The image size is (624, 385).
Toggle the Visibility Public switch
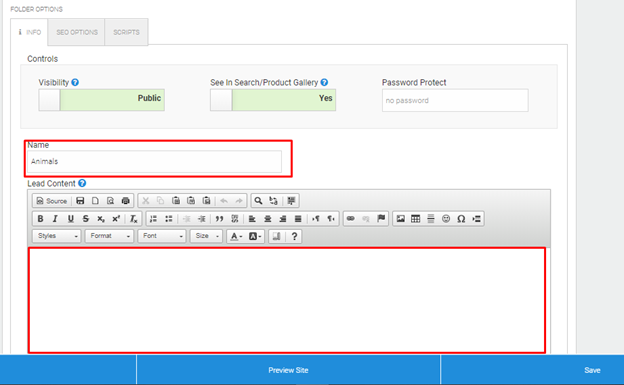coord(101,100)
